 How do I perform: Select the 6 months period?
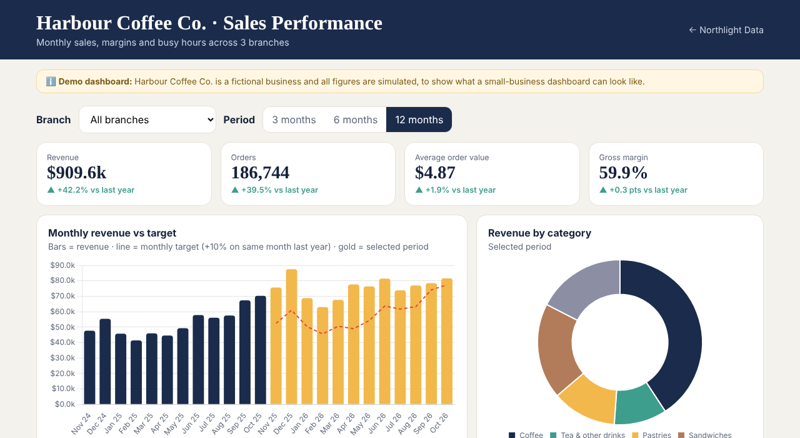click(356, 119)
